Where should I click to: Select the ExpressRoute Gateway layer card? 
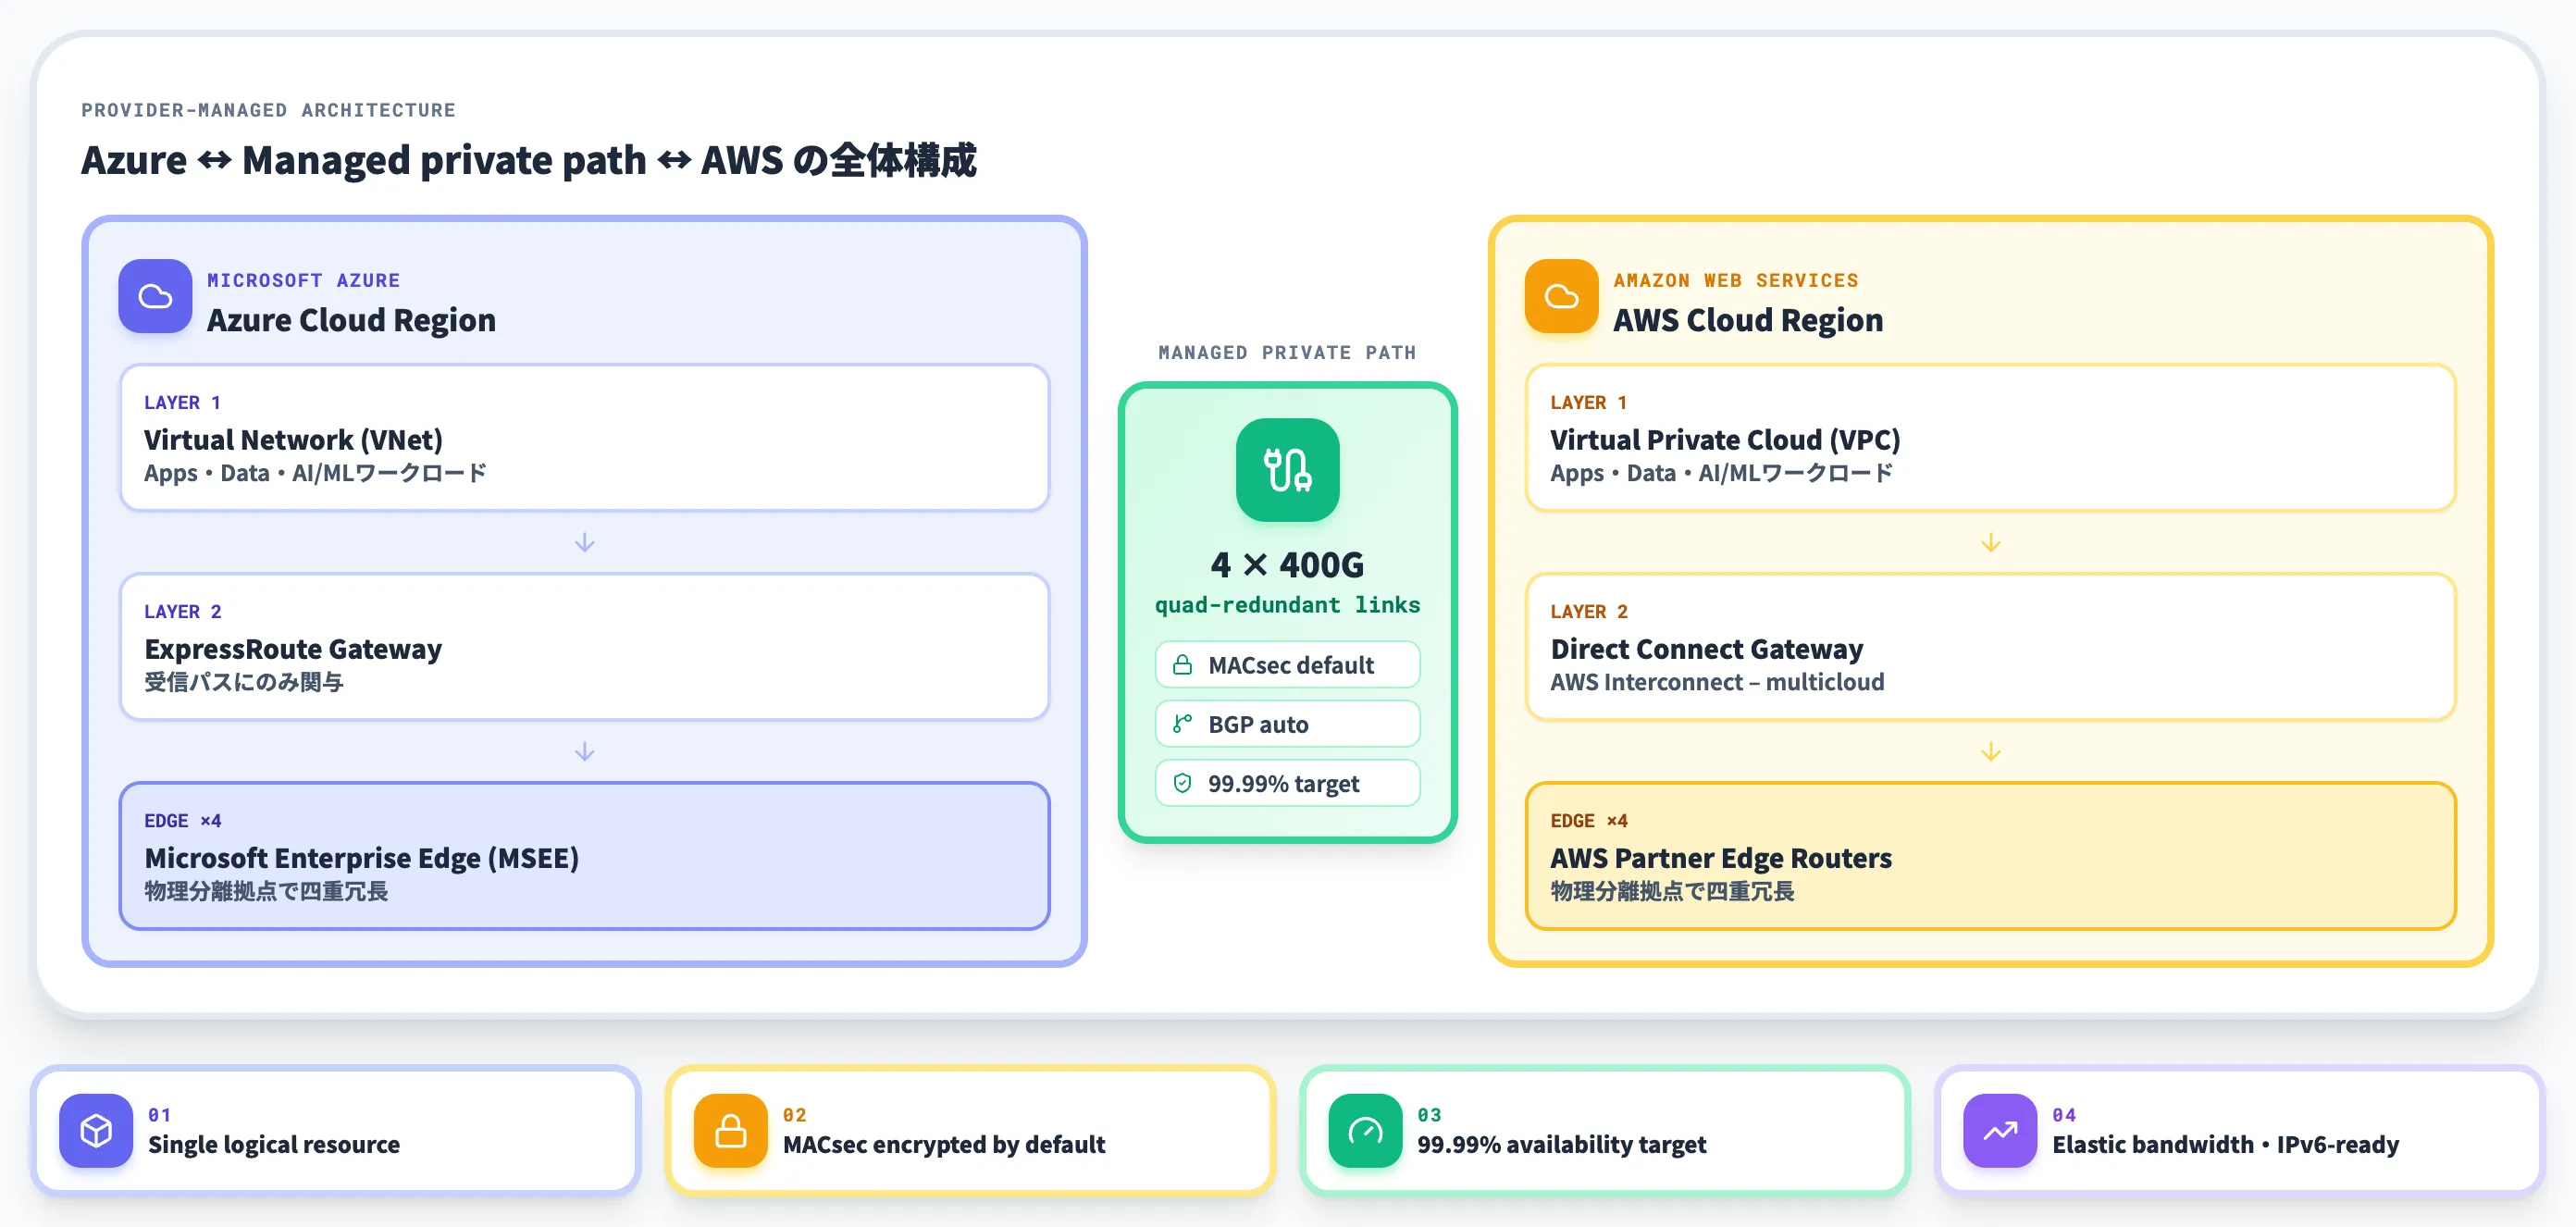tap(585, 647)
